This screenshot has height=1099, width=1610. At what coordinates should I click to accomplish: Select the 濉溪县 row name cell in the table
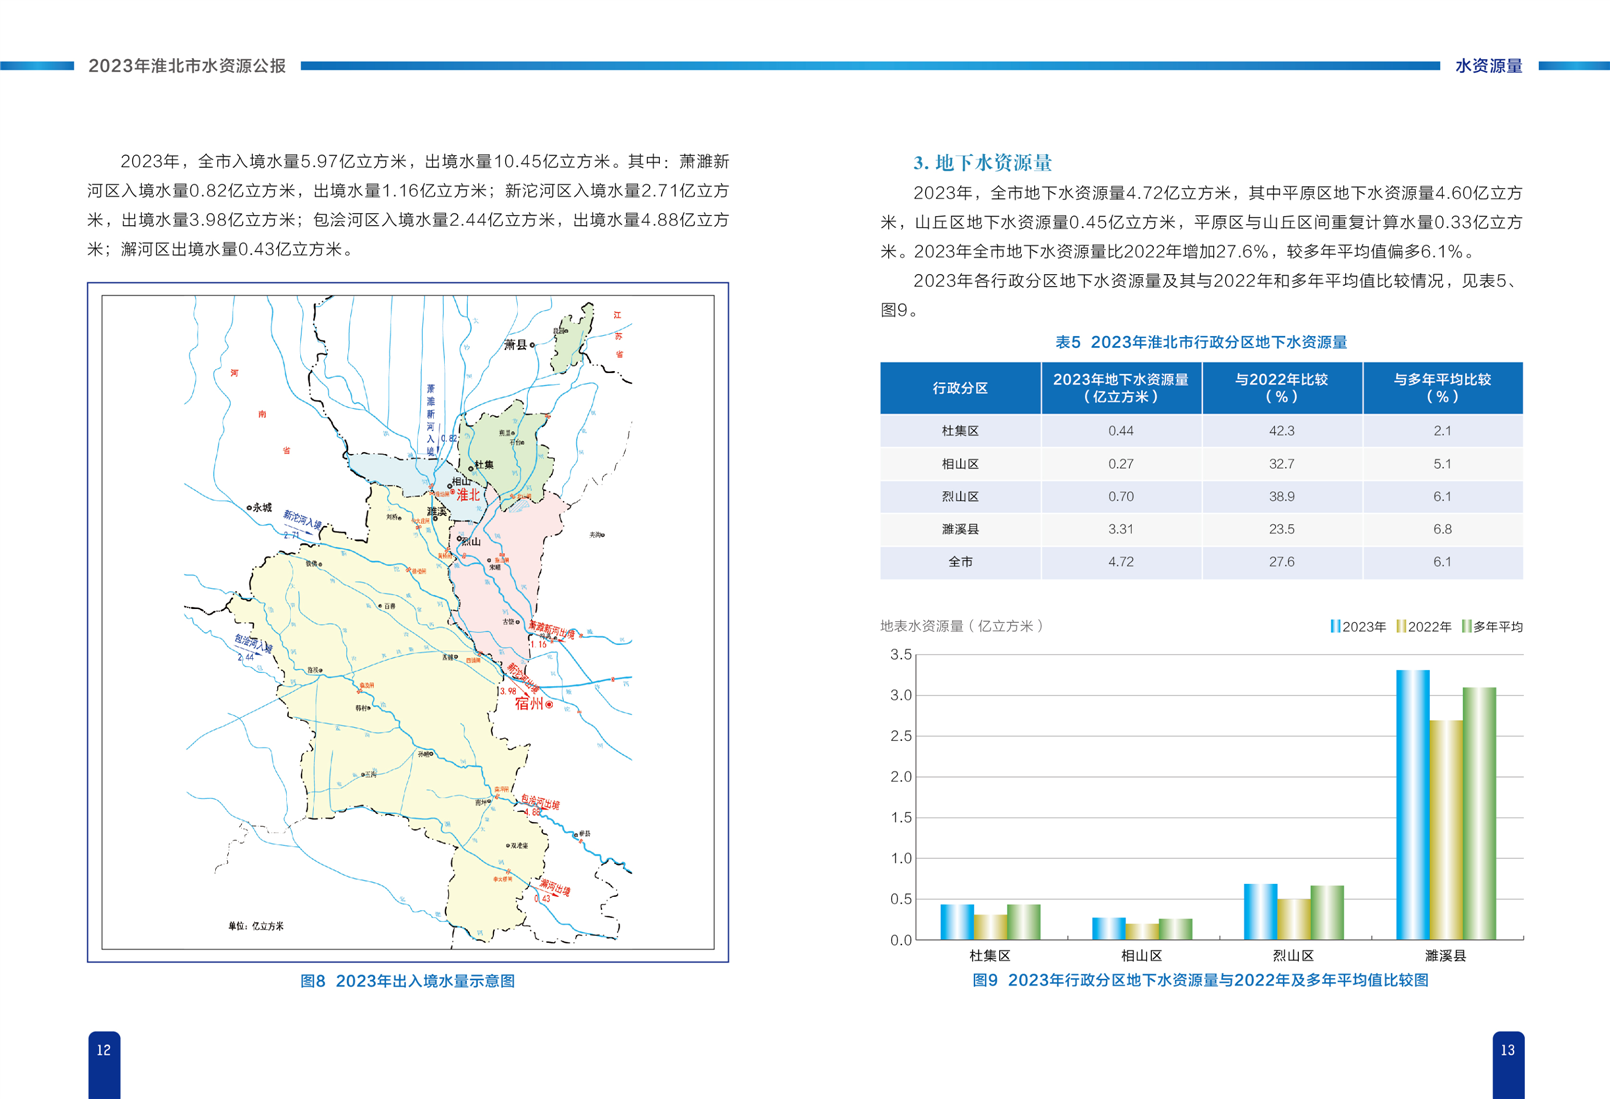coord(960,529)
